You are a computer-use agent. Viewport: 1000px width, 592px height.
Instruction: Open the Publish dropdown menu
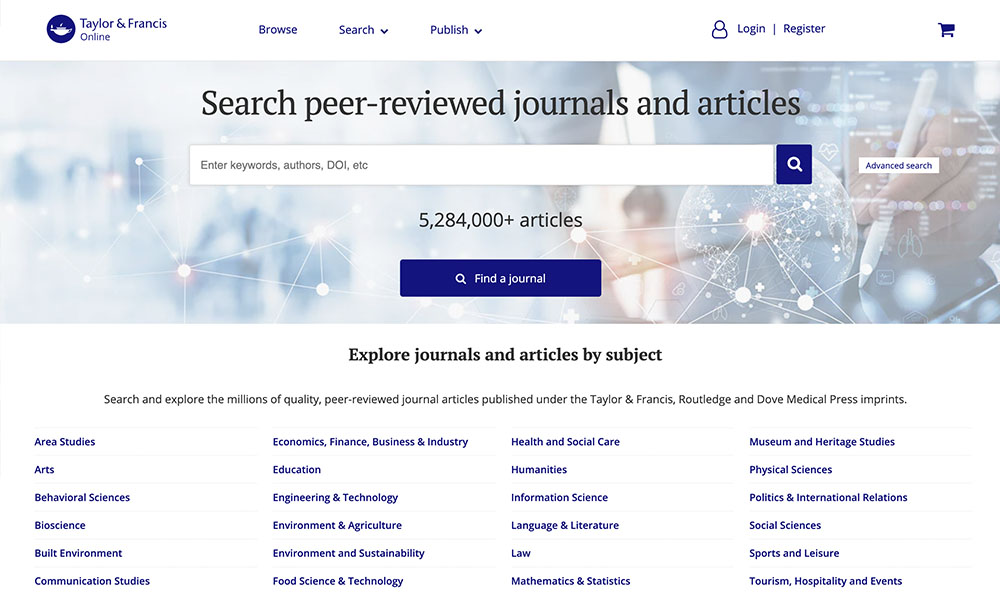[456, 30]
